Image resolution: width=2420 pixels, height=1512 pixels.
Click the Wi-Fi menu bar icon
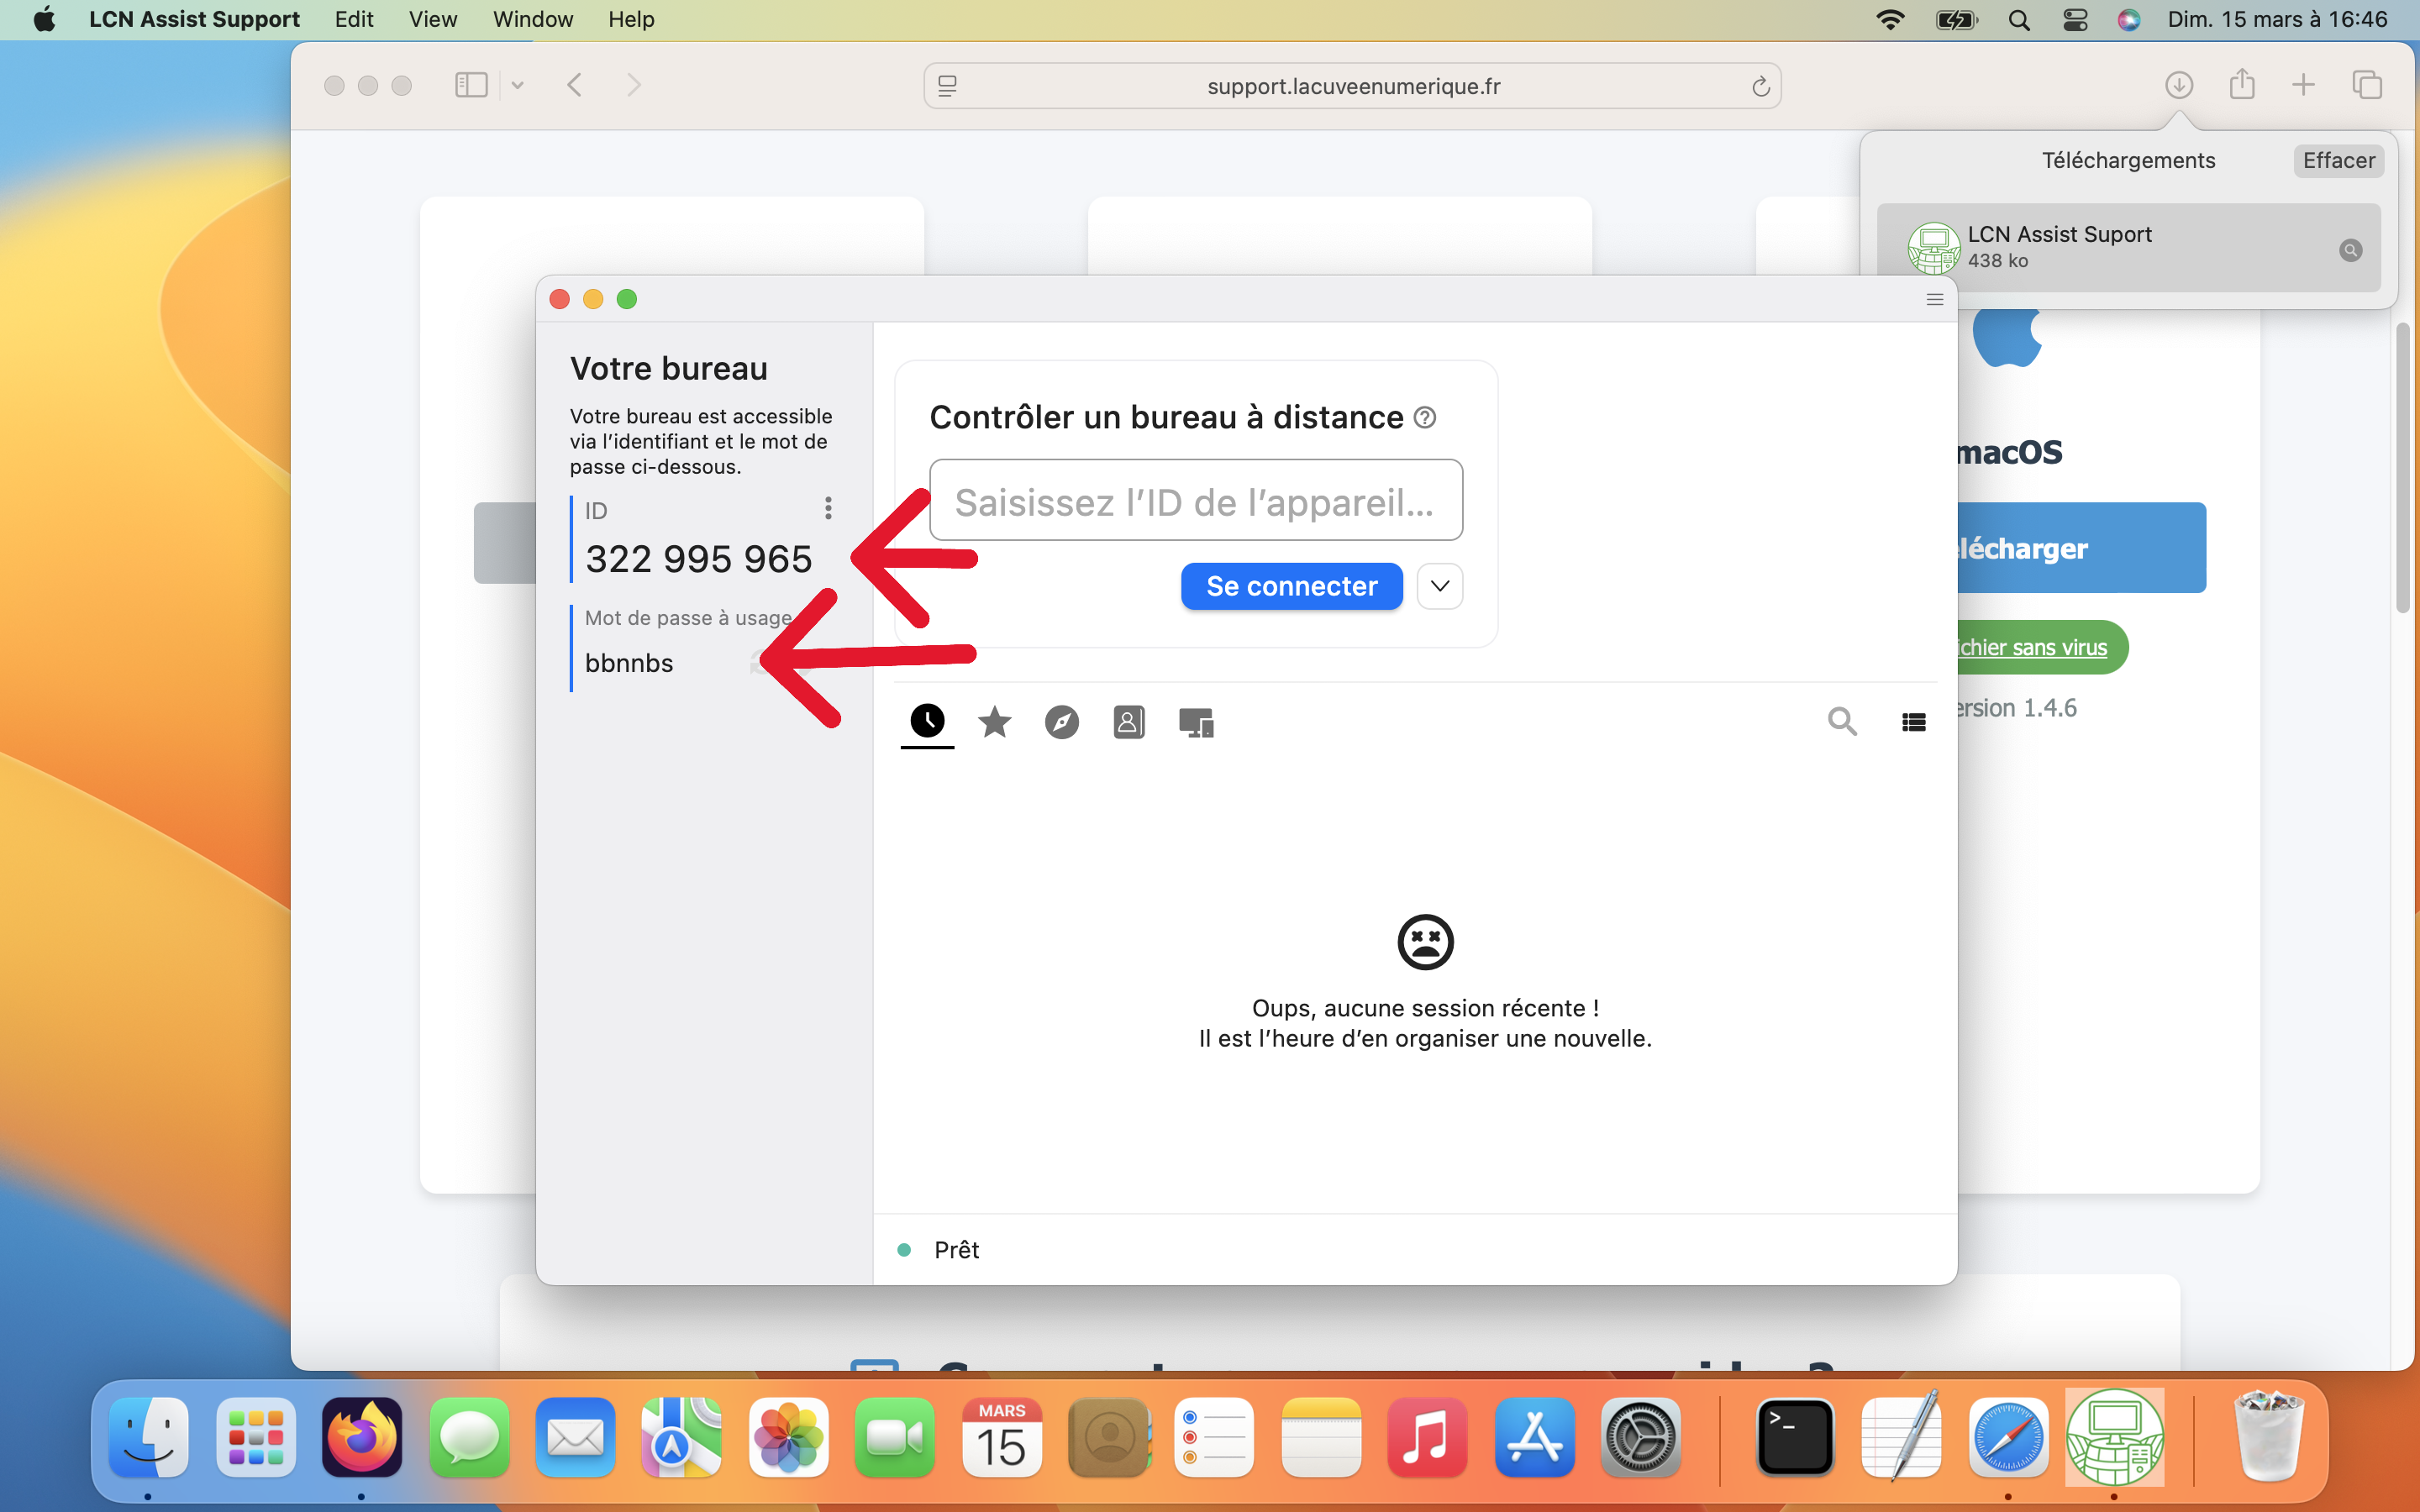pos(1890,20)
